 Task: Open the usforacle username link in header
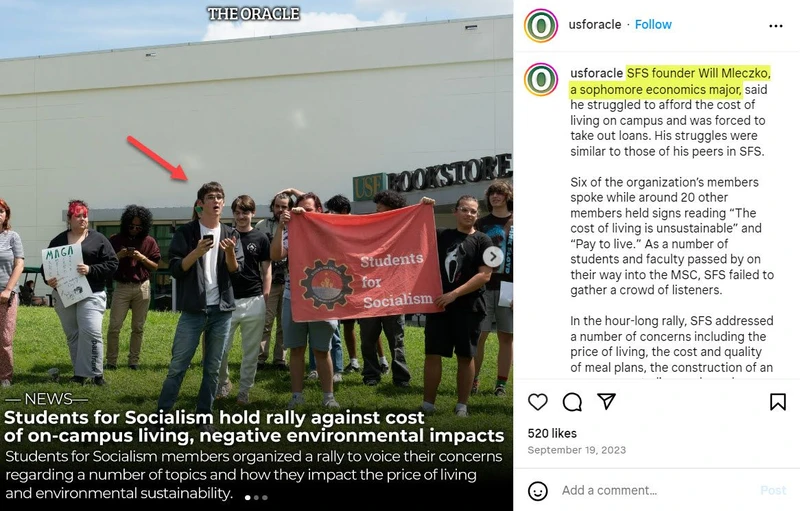pos(595,24)
